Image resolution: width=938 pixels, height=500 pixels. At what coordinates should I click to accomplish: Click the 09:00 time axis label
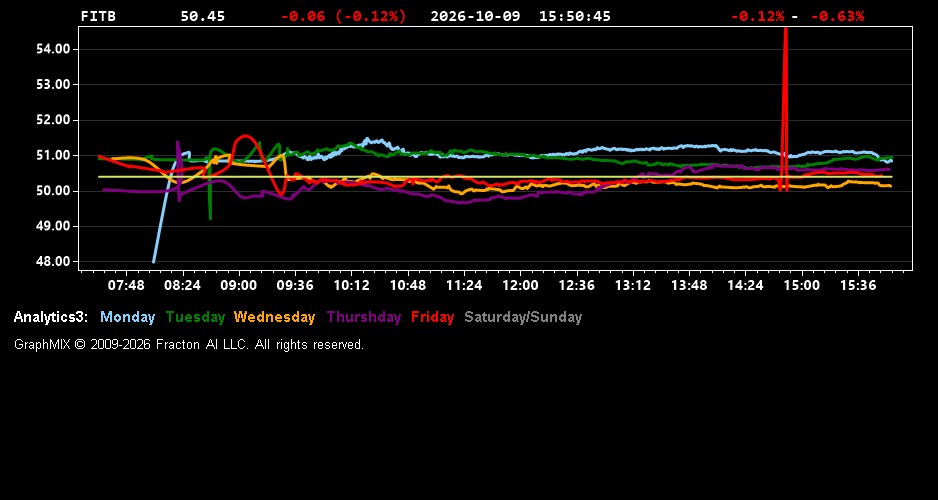239,286
